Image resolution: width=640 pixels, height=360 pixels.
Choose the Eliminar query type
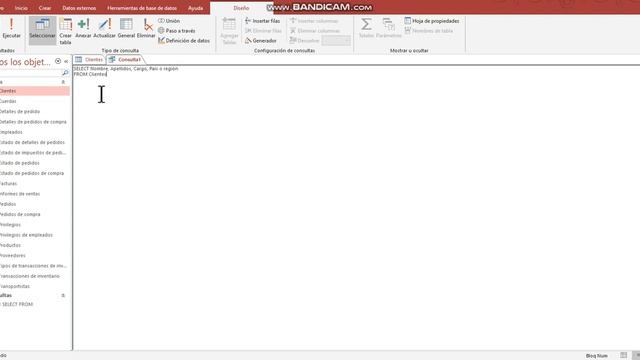pyautogui.click(x=146, y=29)
